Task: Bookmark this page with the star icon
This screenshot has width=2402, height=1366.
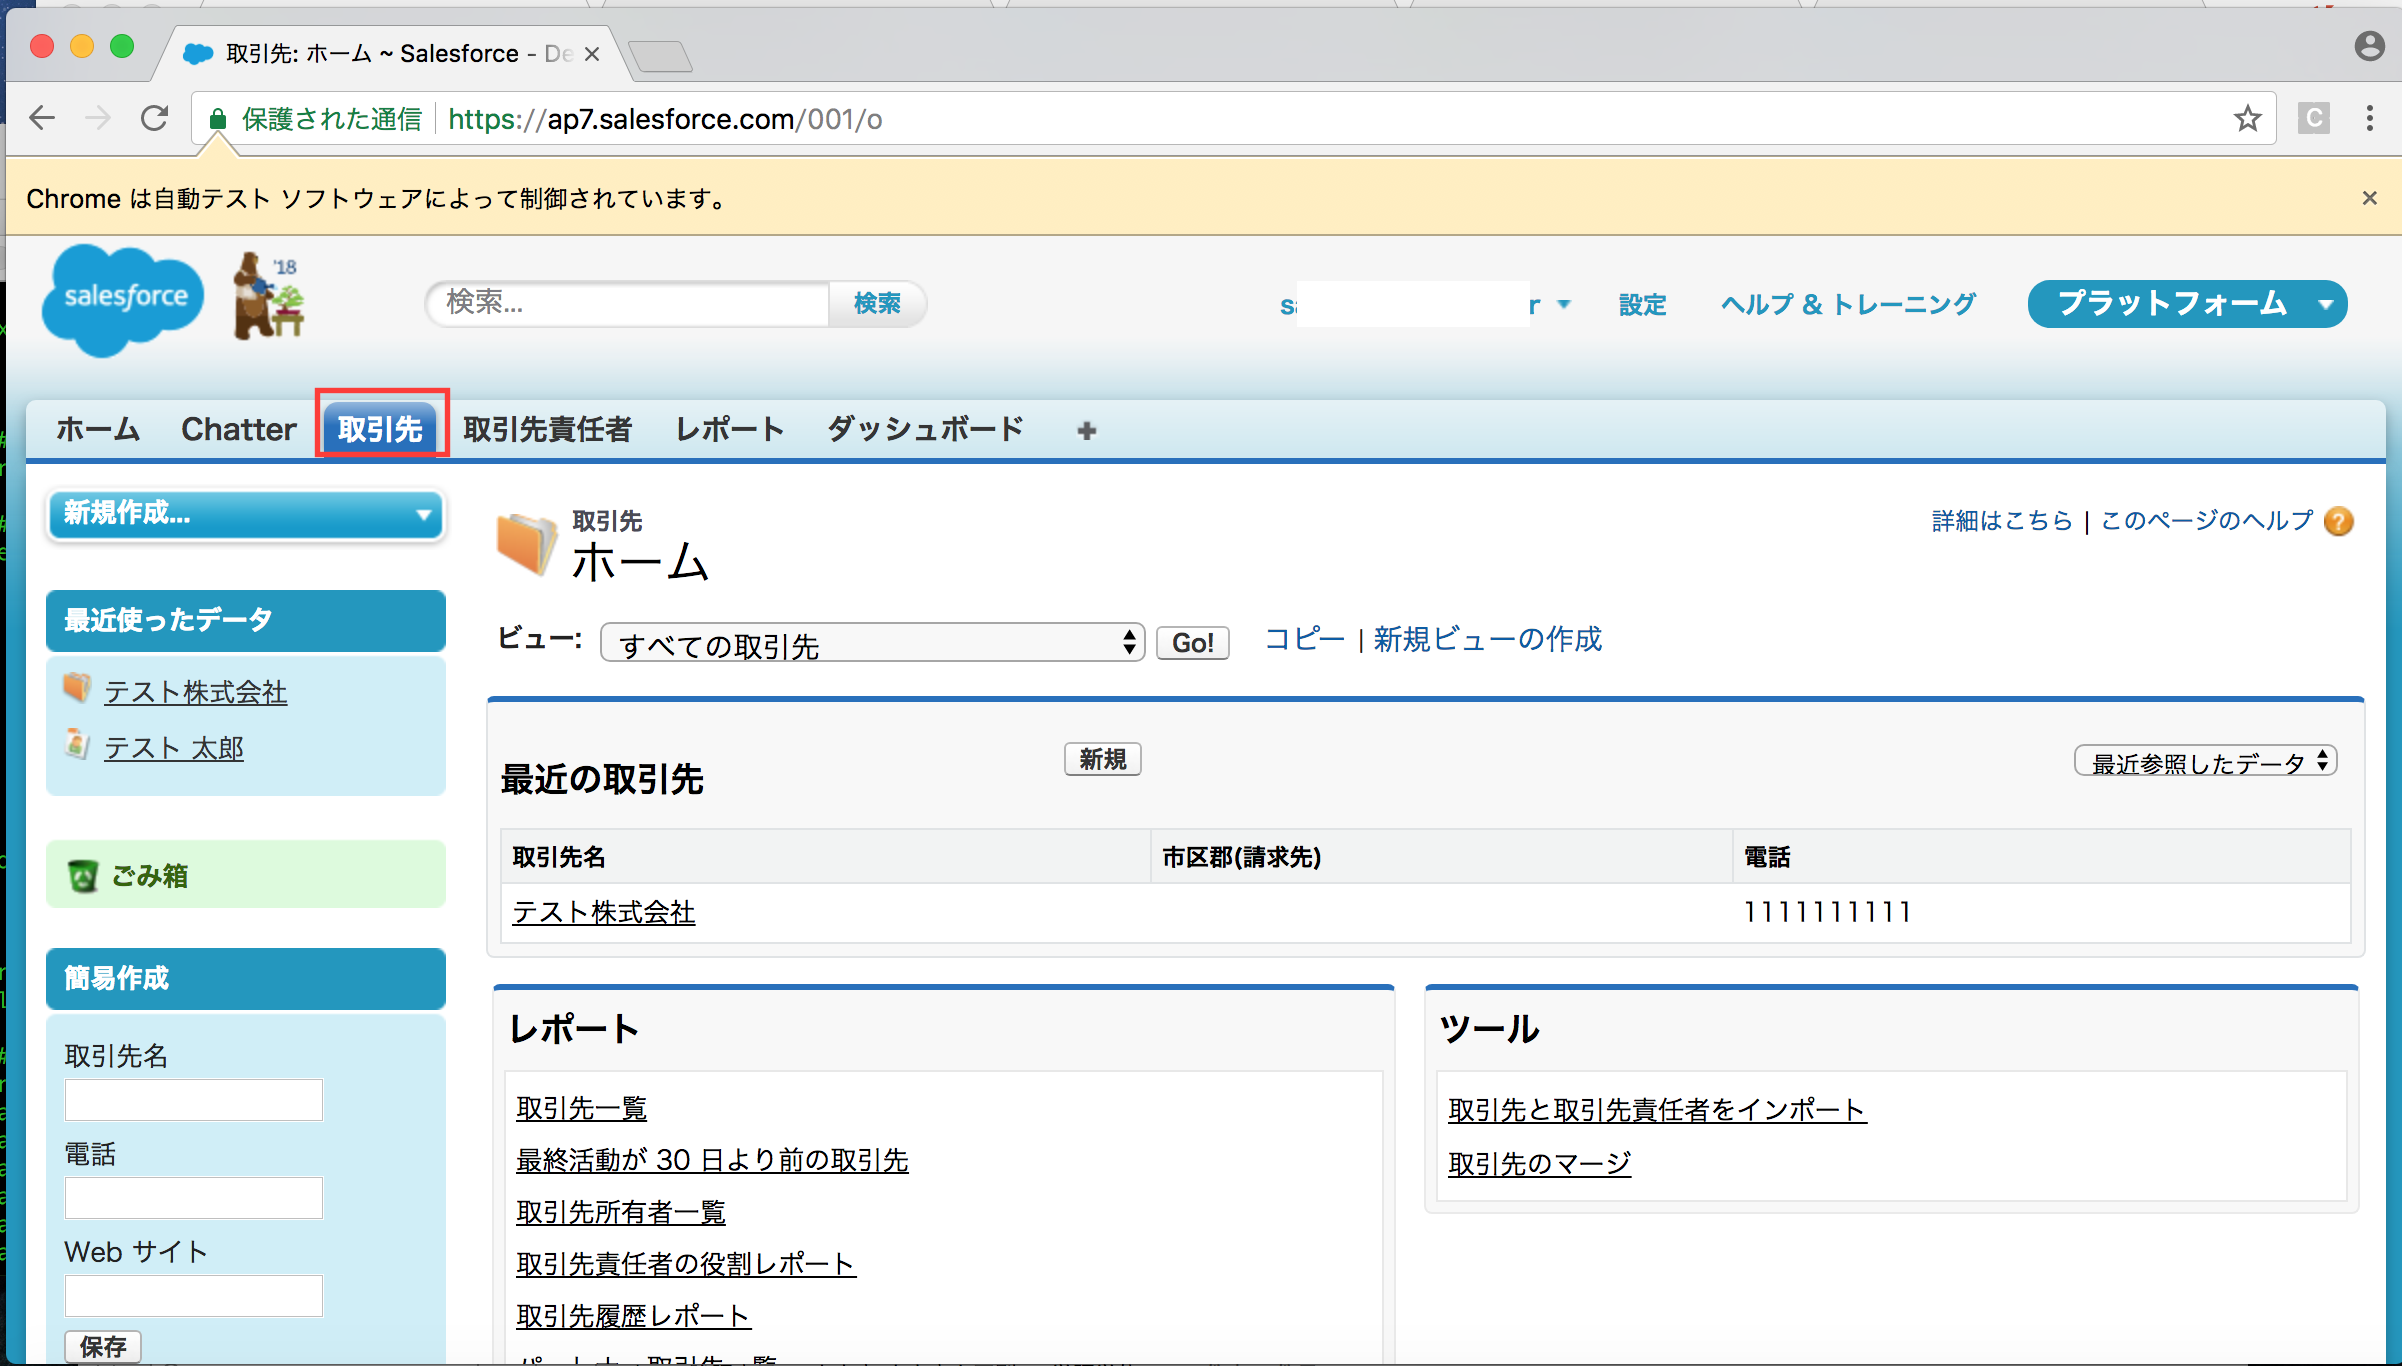Action: [x=2247, y=118]
